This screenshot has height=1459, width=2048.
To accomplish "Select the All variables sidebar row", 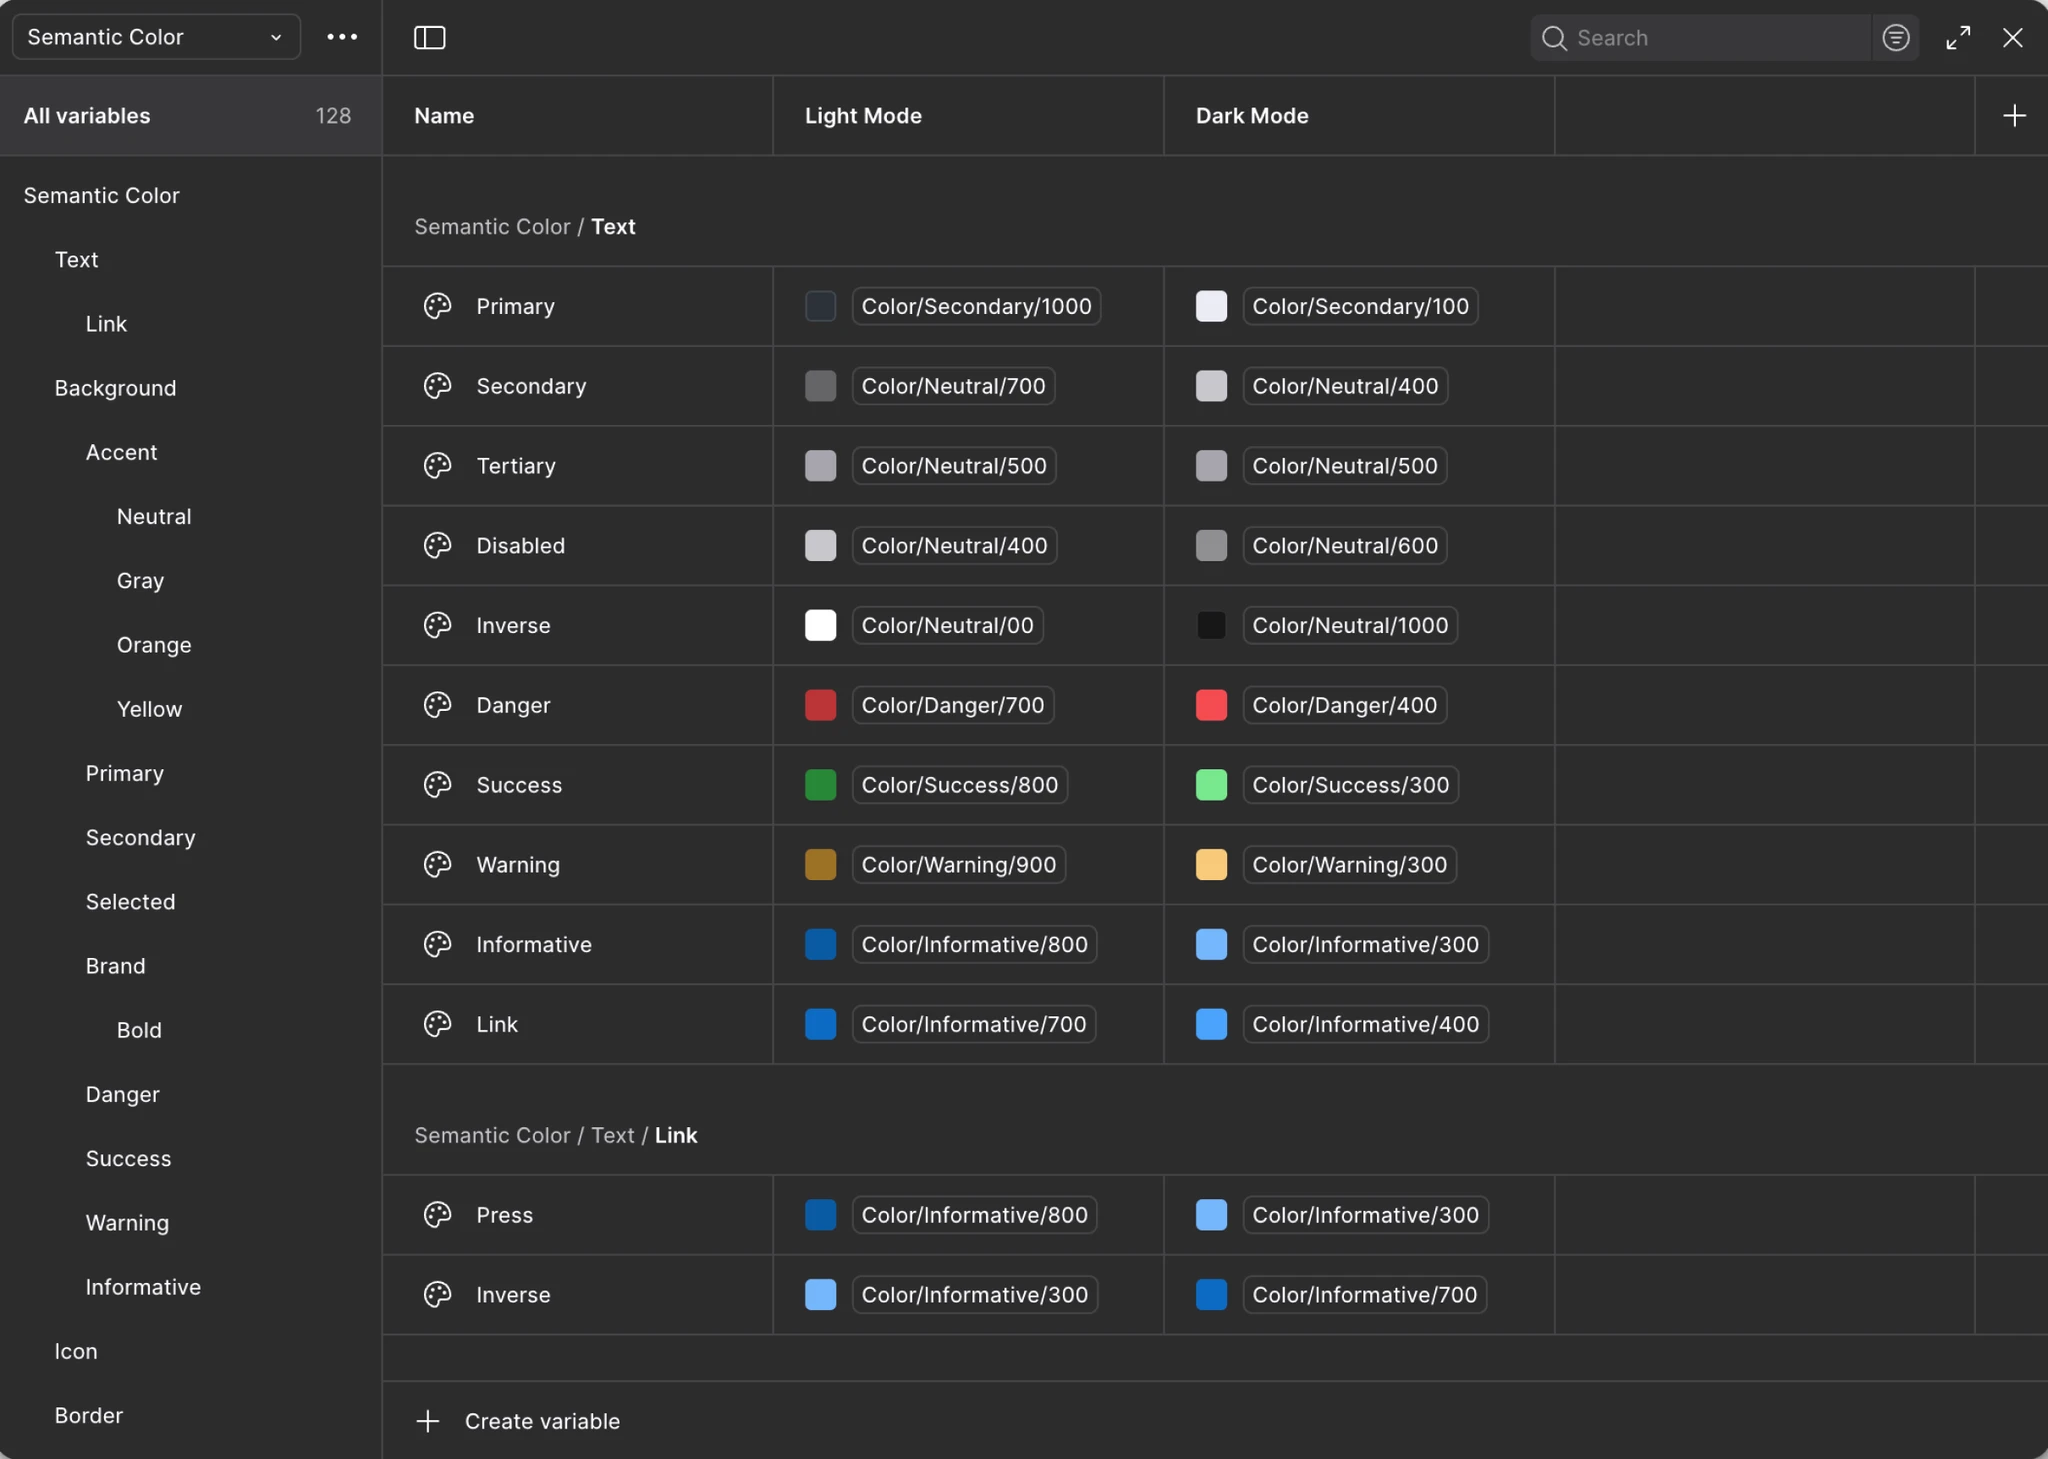I will [x=190, y=116].
